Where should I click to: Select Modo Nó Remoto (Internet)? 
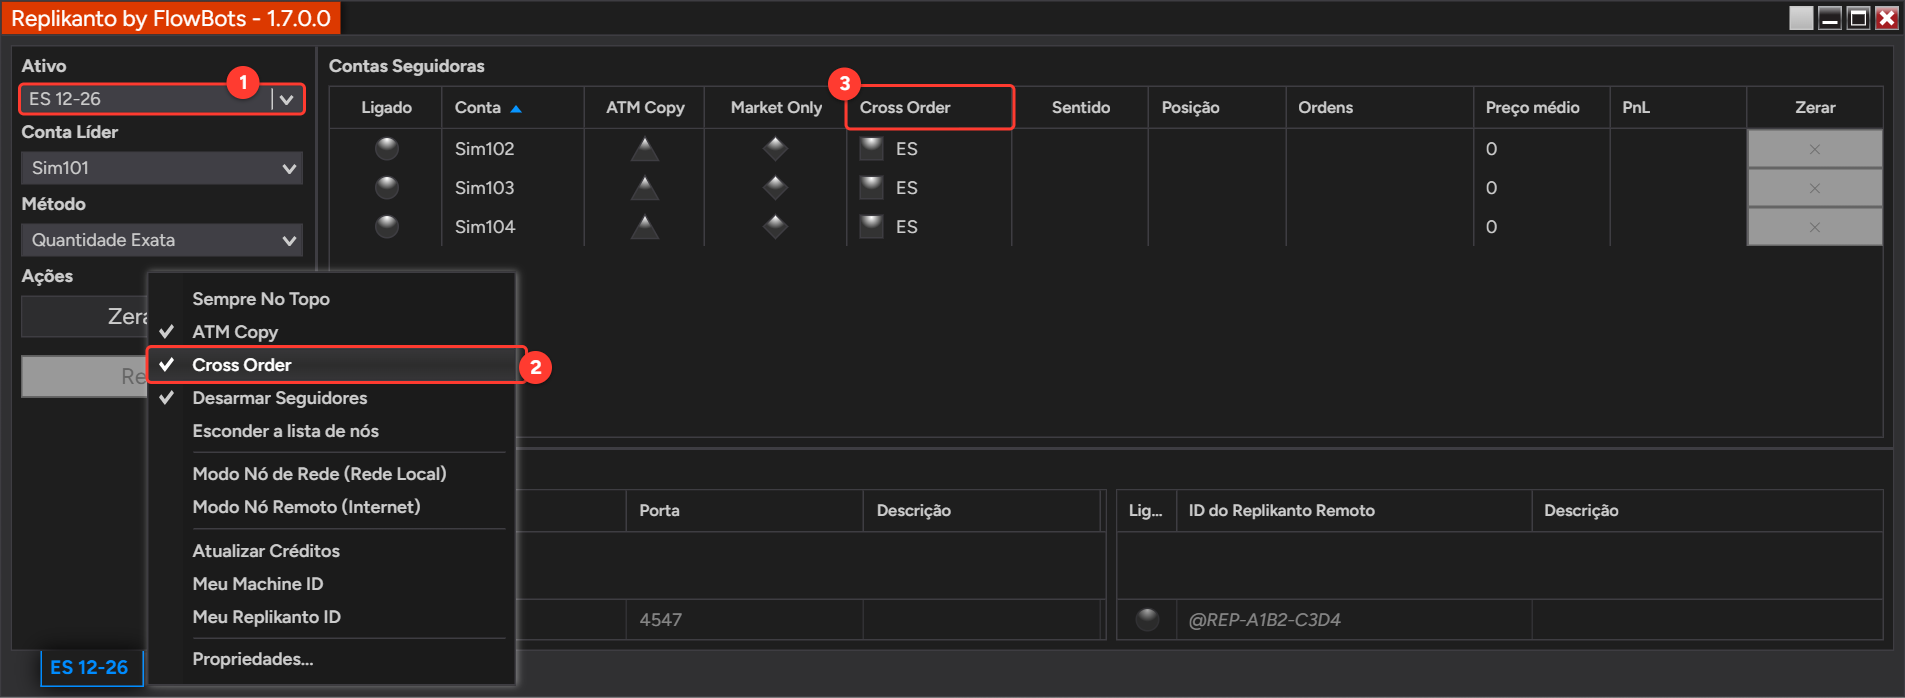click(x=332, y=507)
